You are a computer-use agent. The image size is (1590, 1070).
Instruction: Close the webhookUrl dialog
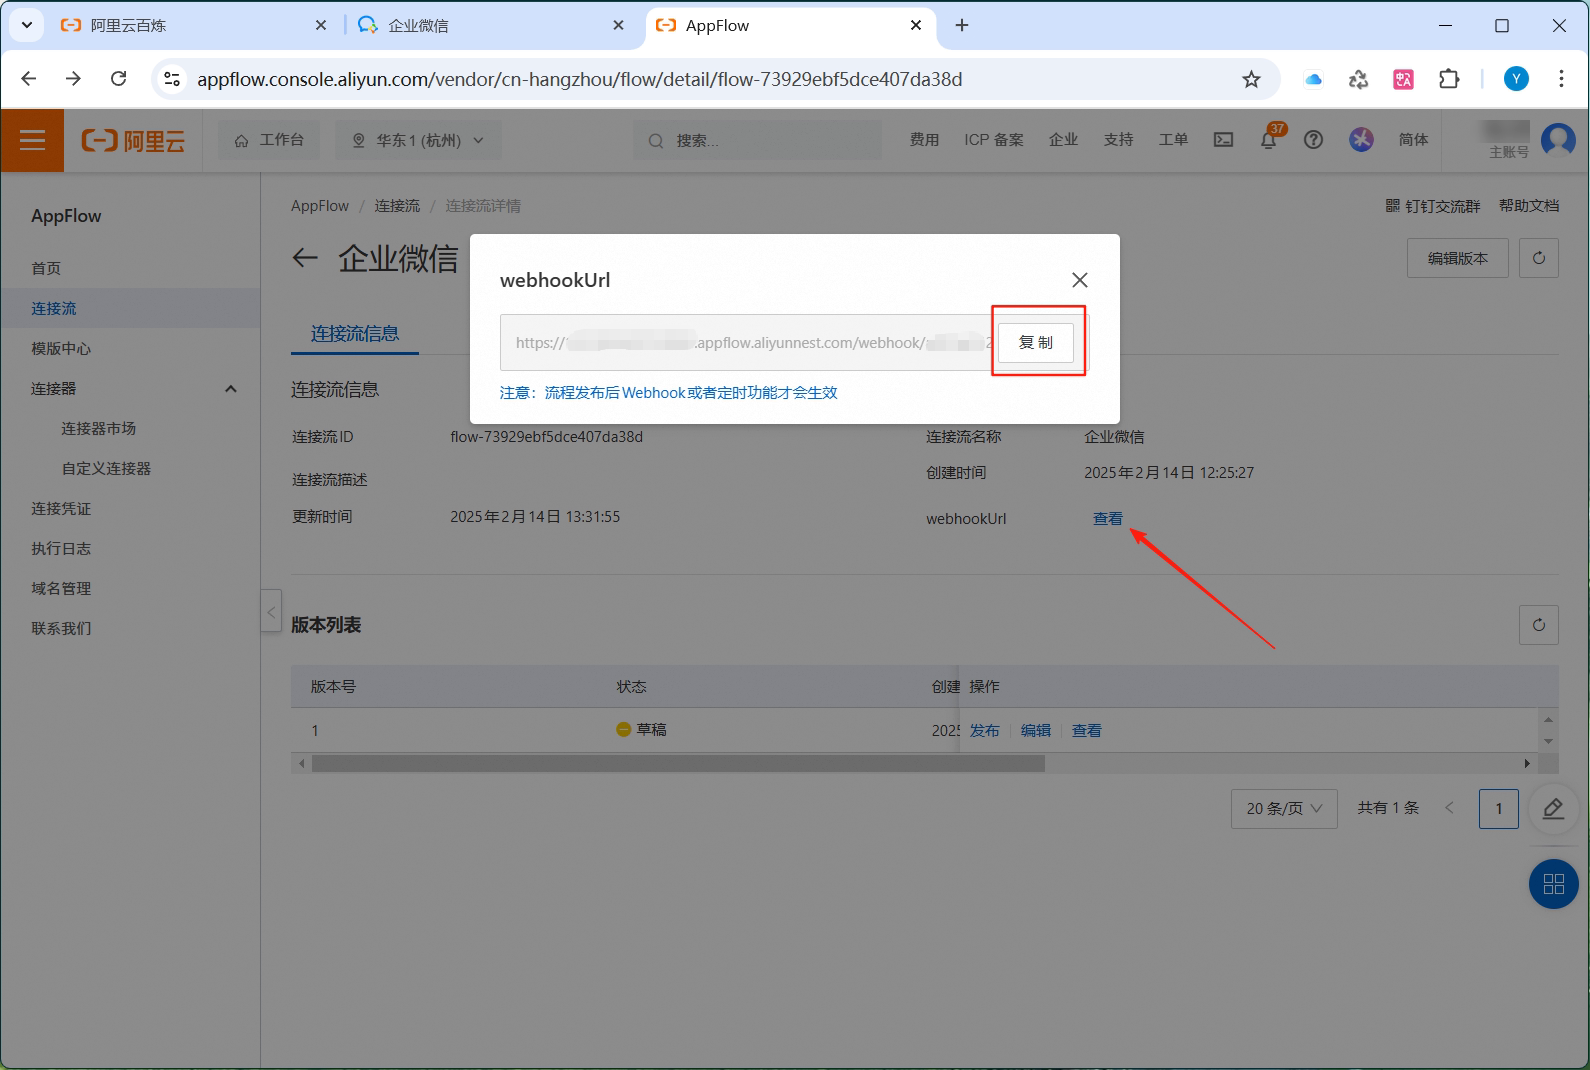(1080, 280)
